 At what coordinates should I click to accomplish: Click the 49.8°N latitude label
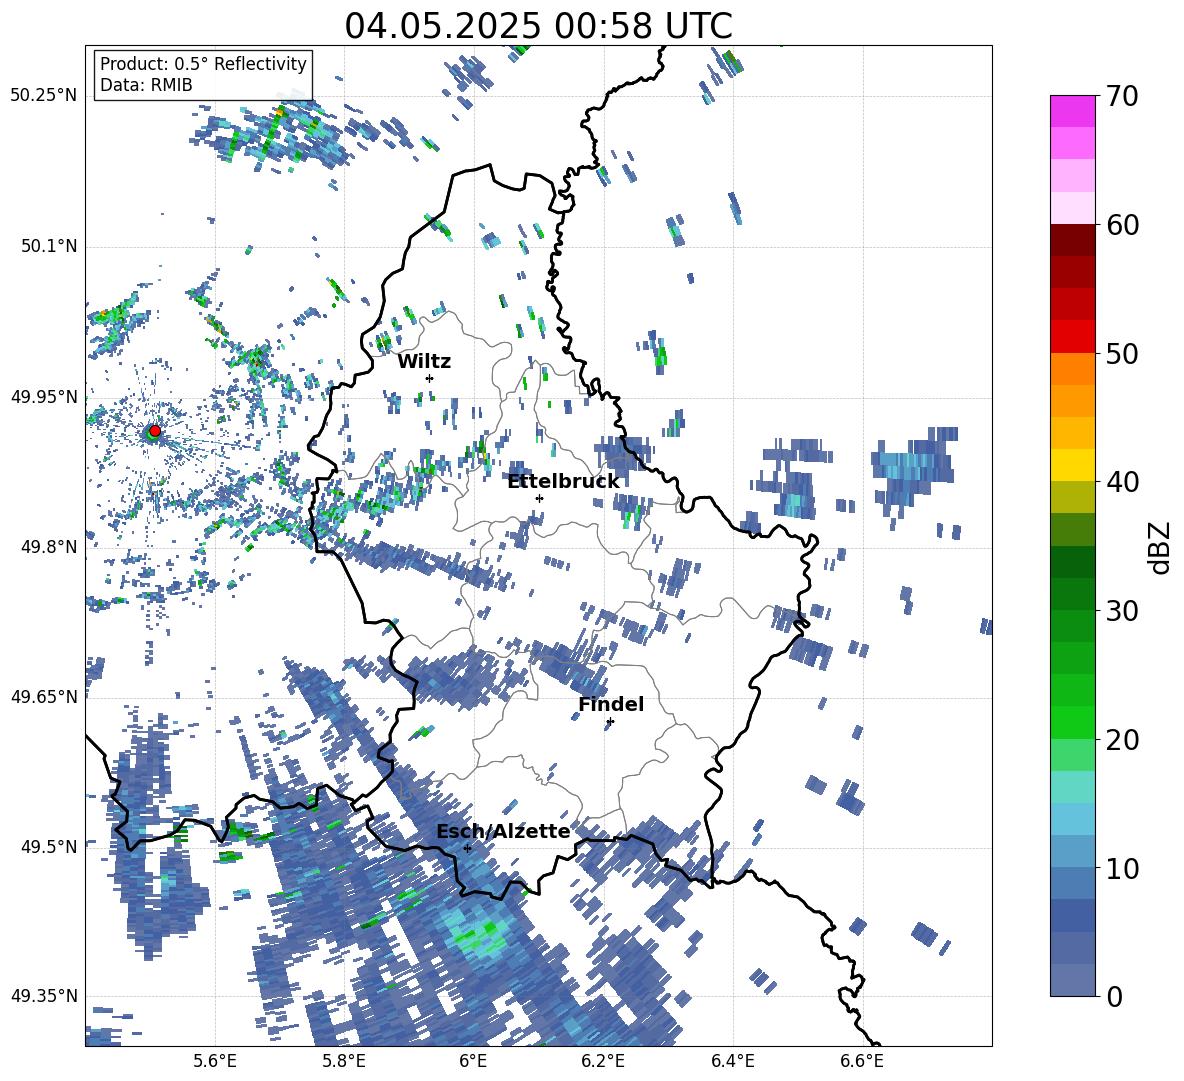pyautogui.click(x=48, y=547)
